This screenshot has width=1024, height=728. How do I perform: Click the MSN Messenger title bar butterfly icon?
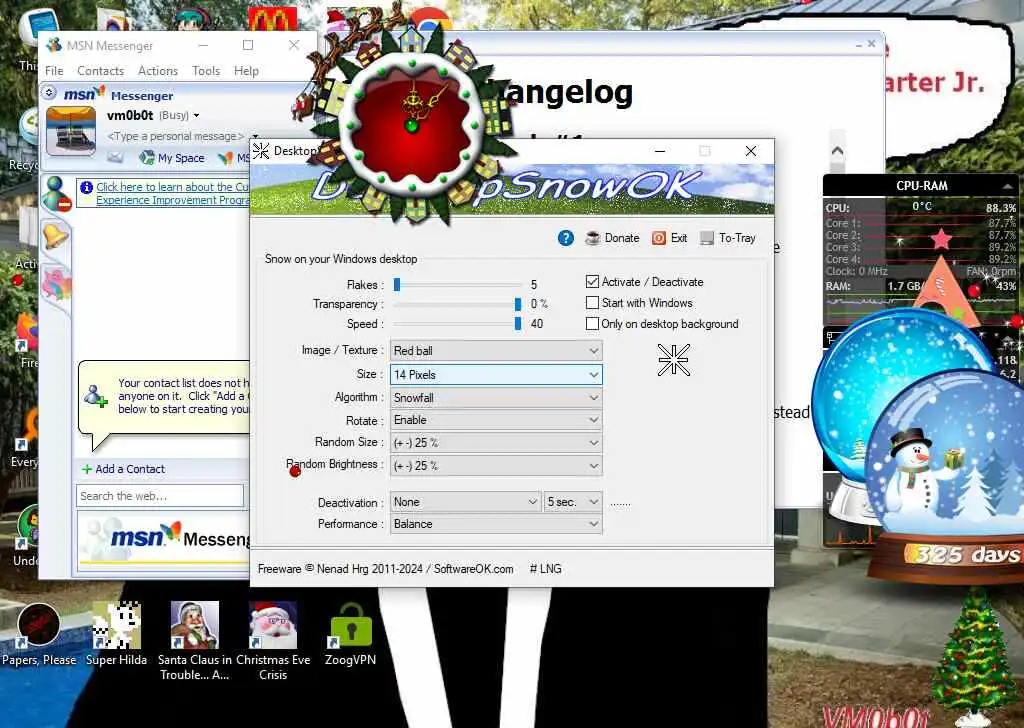pos(54,45)
